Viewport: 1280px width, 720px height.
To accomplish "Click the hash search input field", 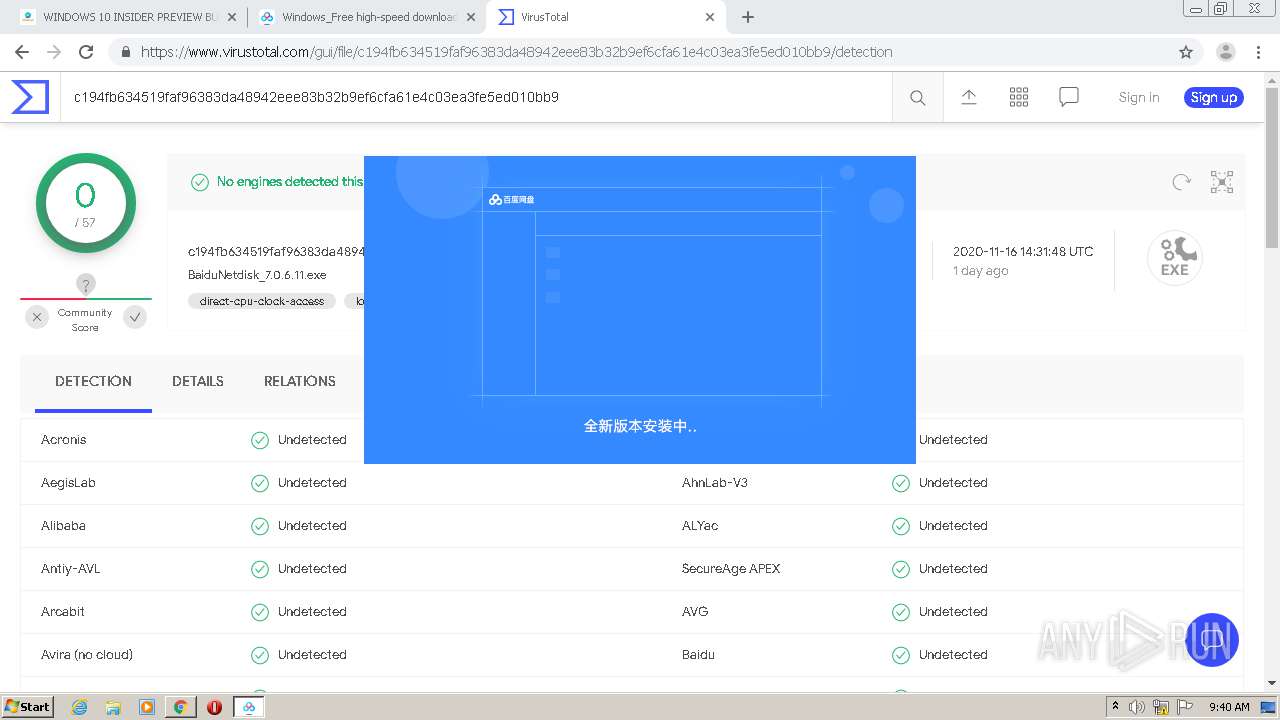I will point(476,97).
